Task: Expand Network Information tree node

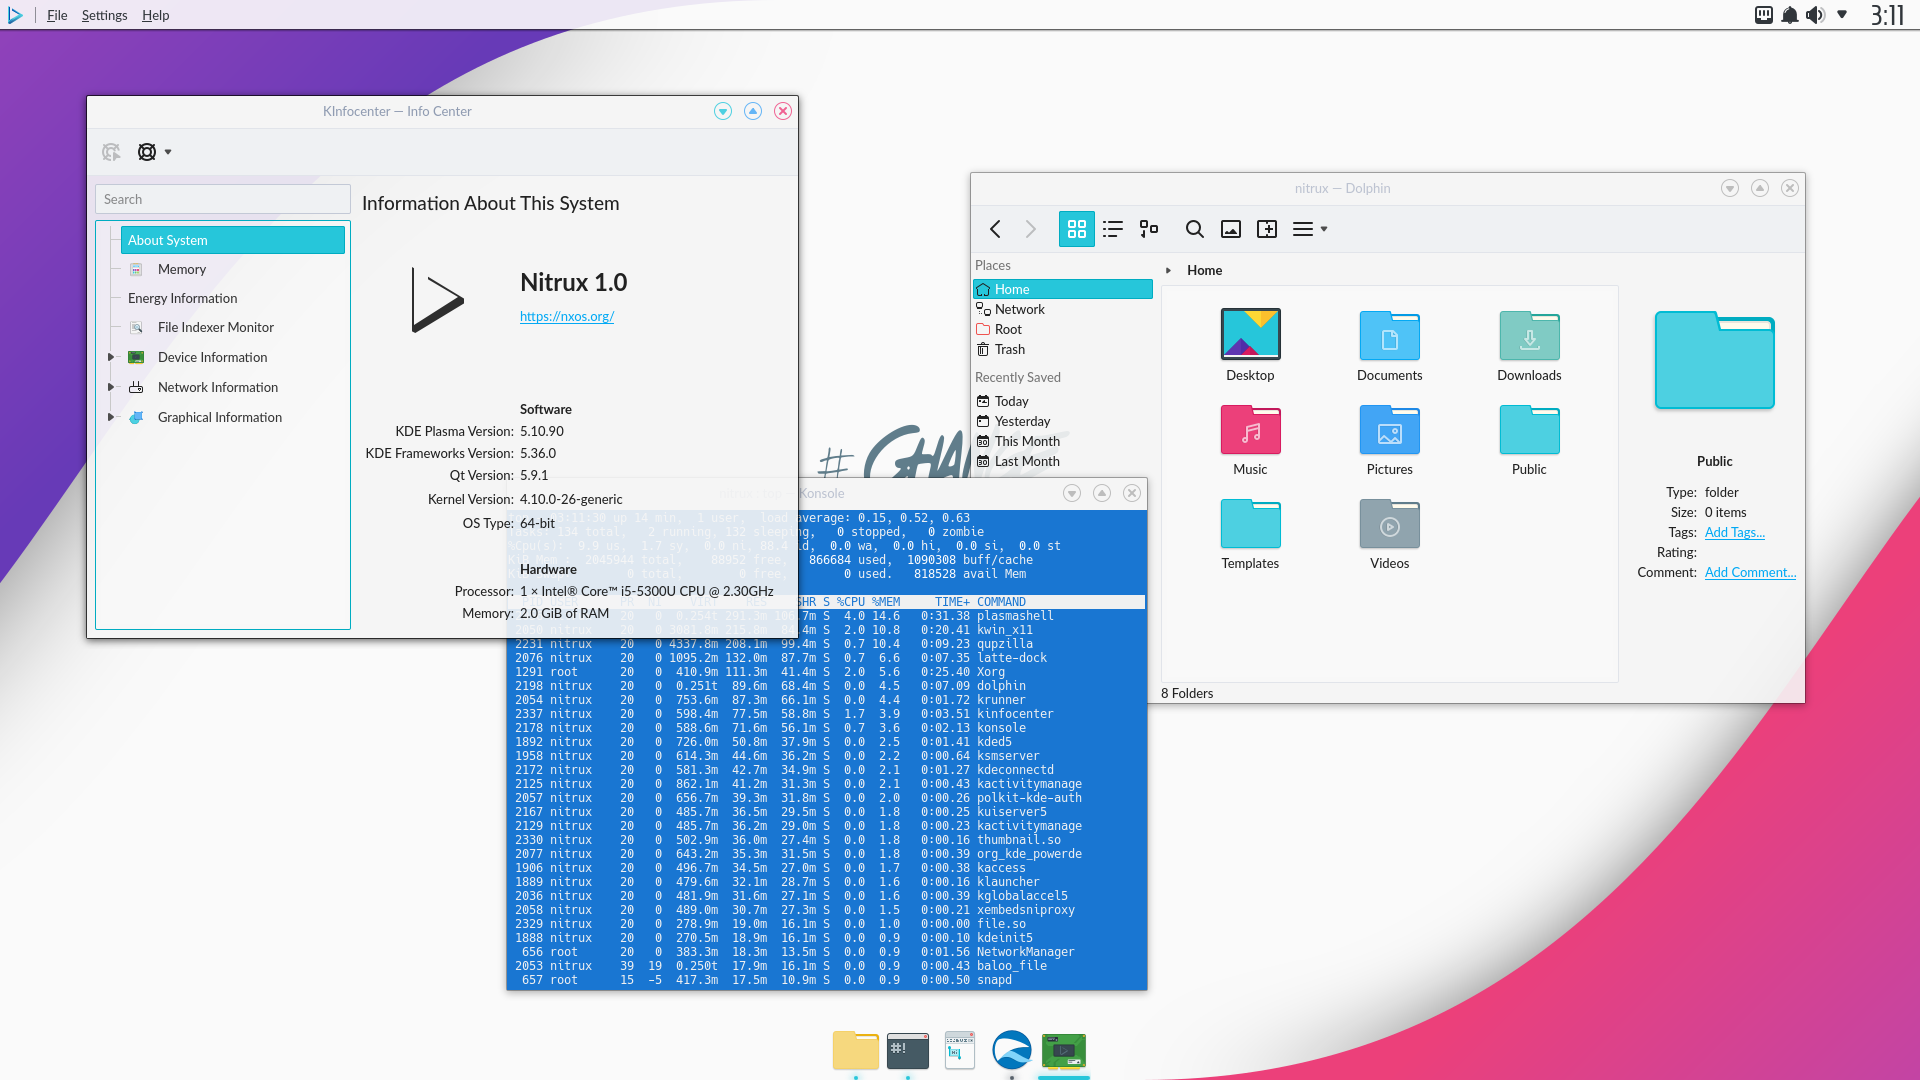Action: pyautogui.click(x=111, y=387)
